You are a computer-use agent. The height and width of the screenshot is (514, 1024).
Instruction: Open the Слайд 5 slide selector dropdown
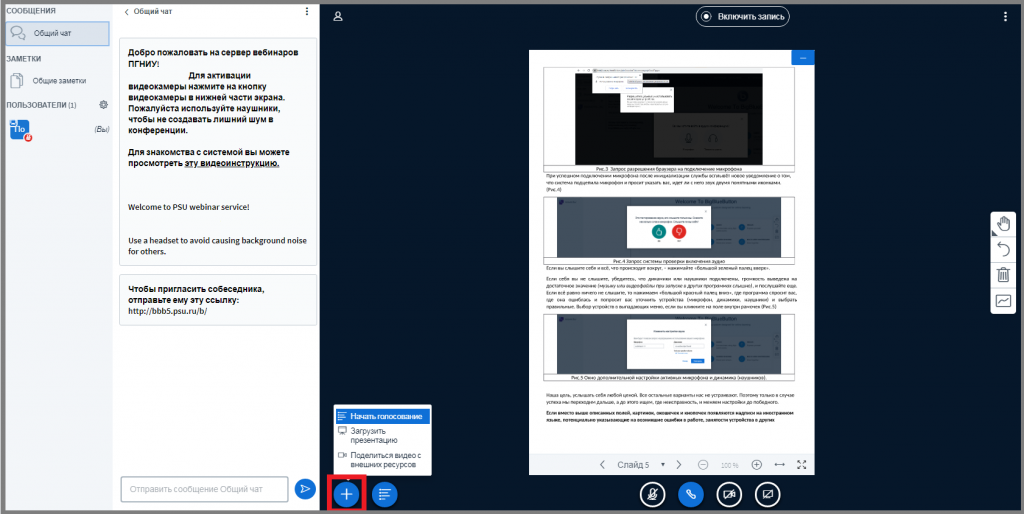(639, 465)
